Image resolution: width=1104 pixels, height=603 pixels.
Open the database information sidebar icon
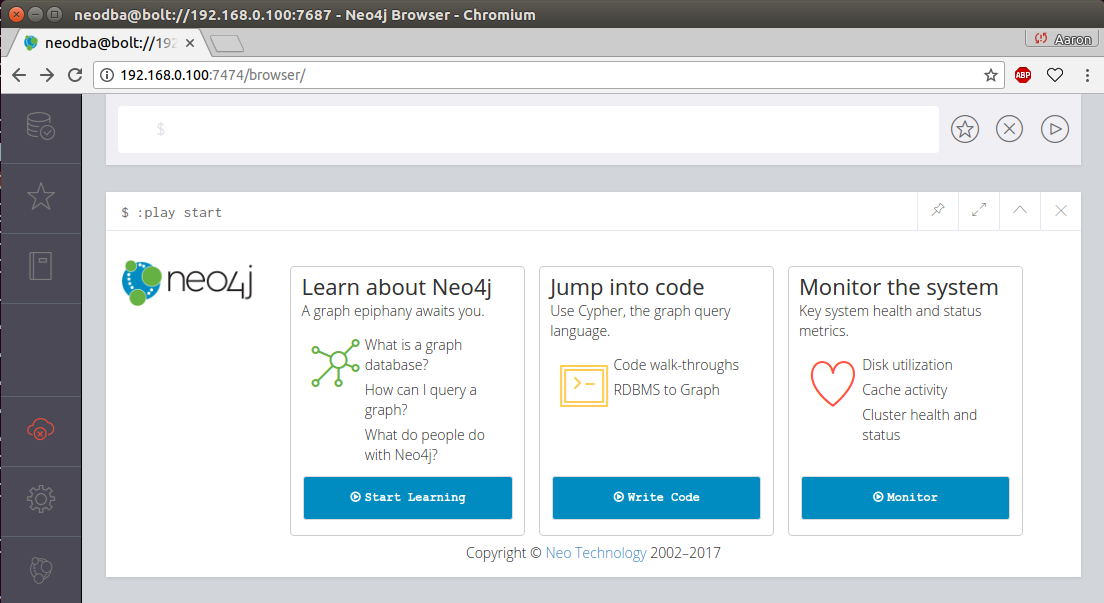click(x=40, y=127)
